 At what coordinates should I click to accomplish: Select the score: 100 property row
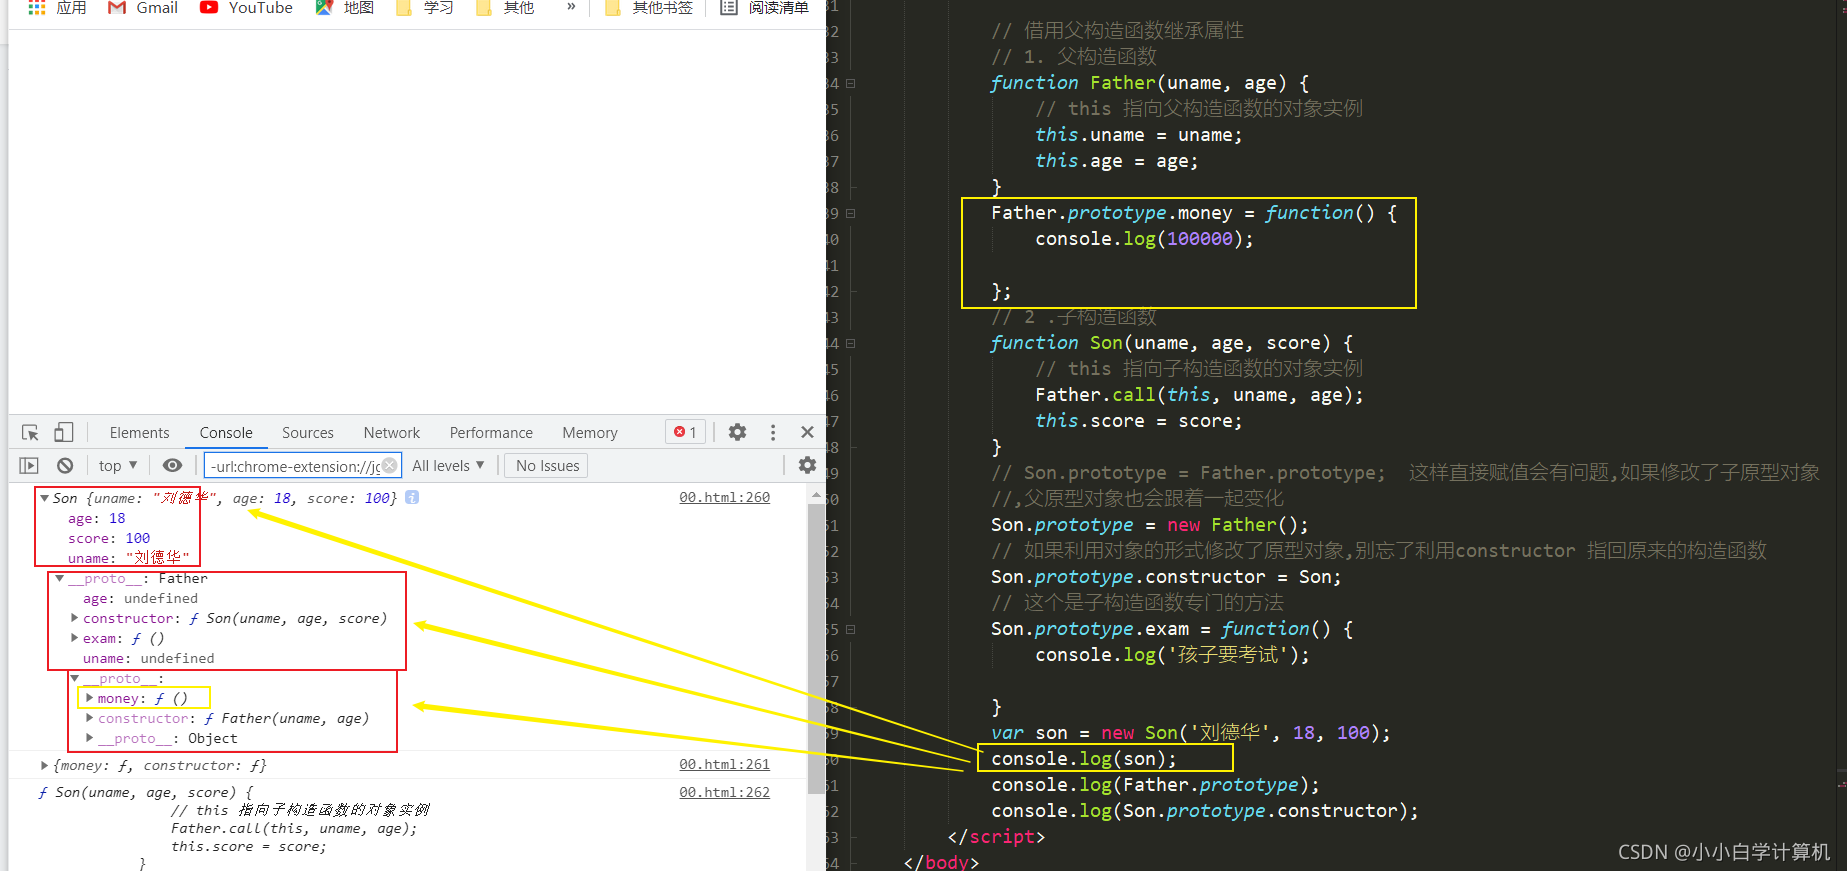(109, 538)
